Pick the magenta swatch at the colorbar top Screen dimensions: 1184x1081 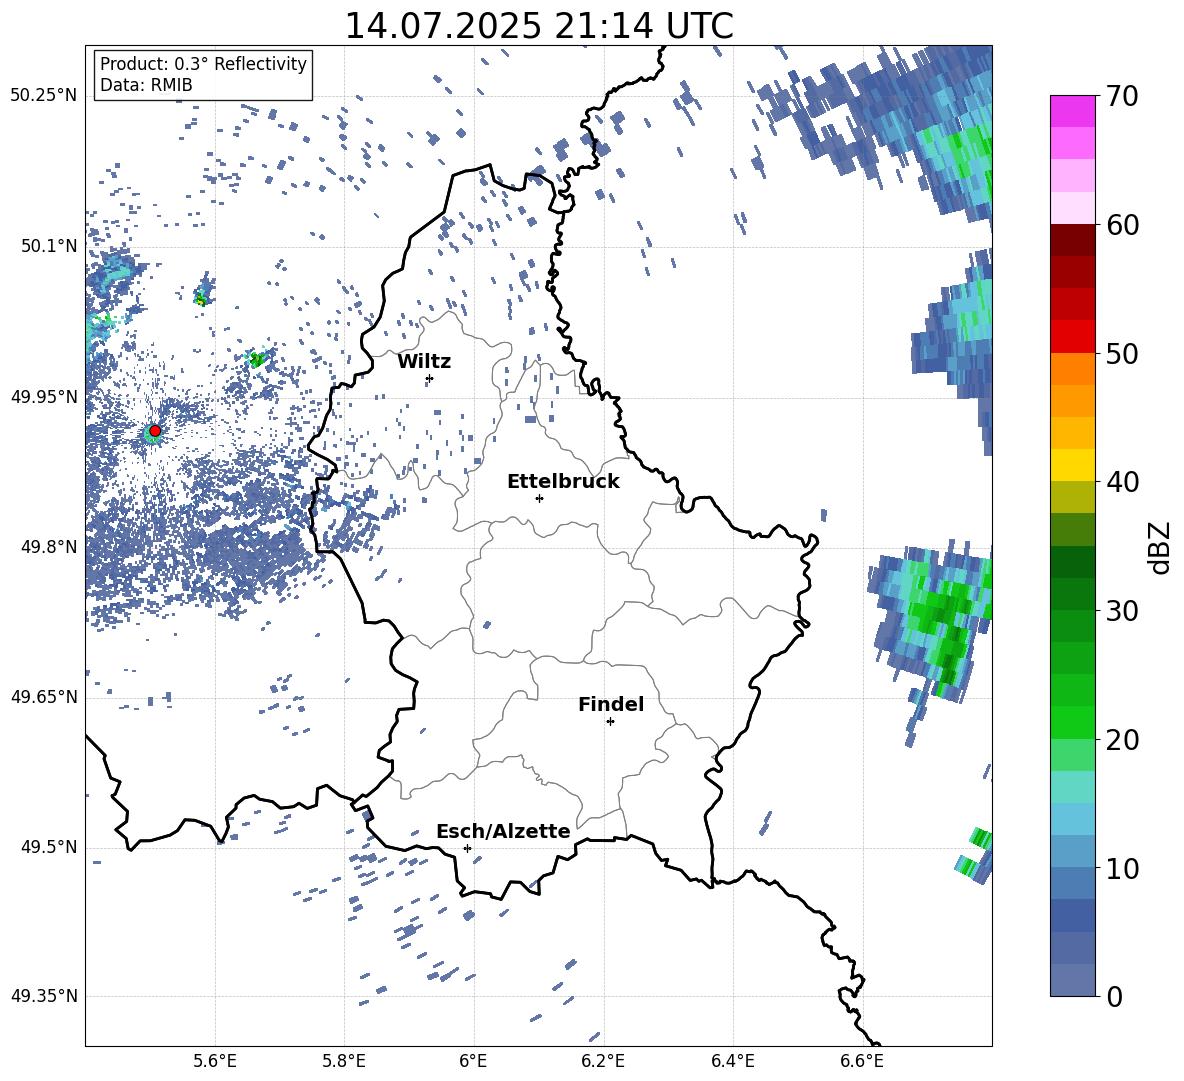[x=1072, y=111]
